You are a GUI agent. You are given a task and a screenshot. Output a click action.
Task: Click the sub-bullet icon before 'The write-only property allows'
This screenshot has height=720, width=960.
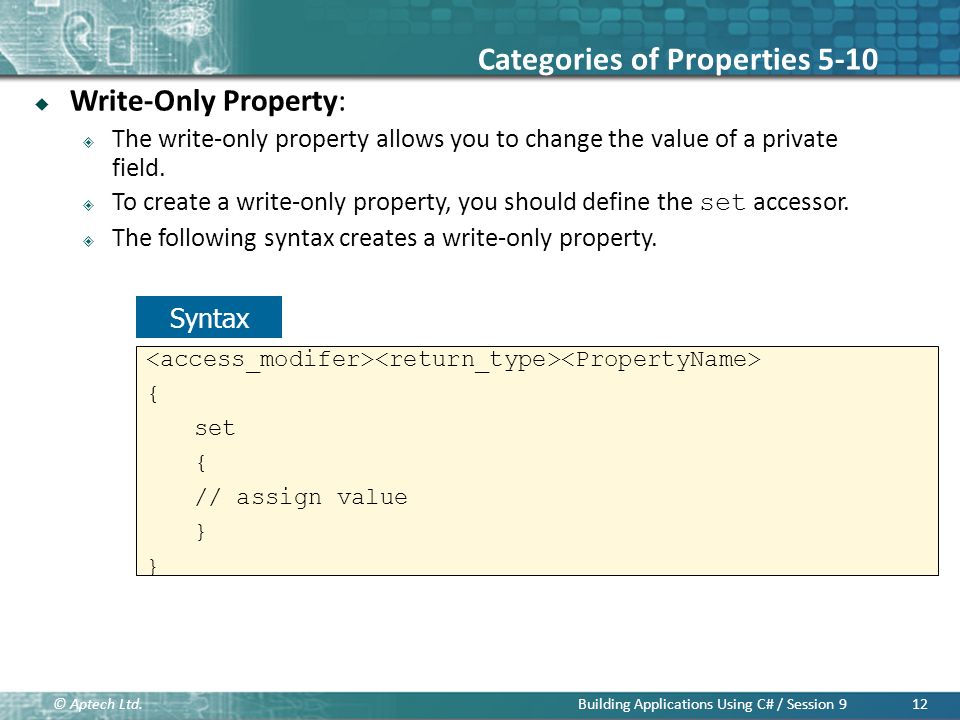89,143
